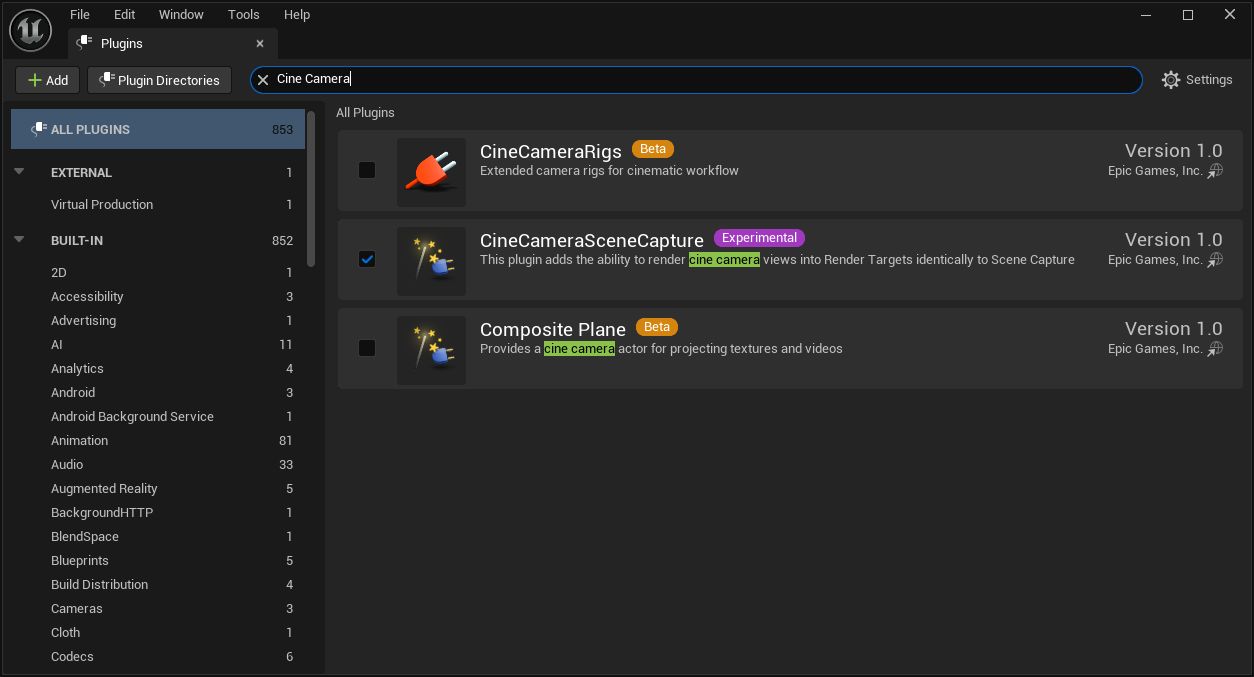1254x677 pixels.
Task: Open the File menu
Action: coord(80,14)
